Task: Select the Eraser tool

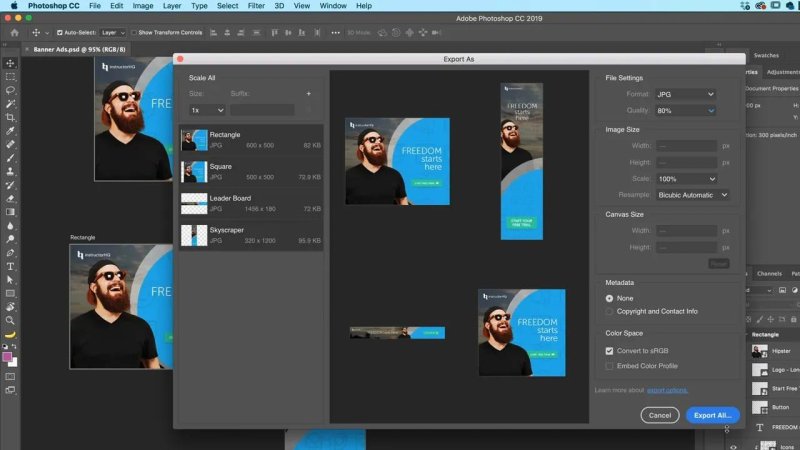Action: 10,198
